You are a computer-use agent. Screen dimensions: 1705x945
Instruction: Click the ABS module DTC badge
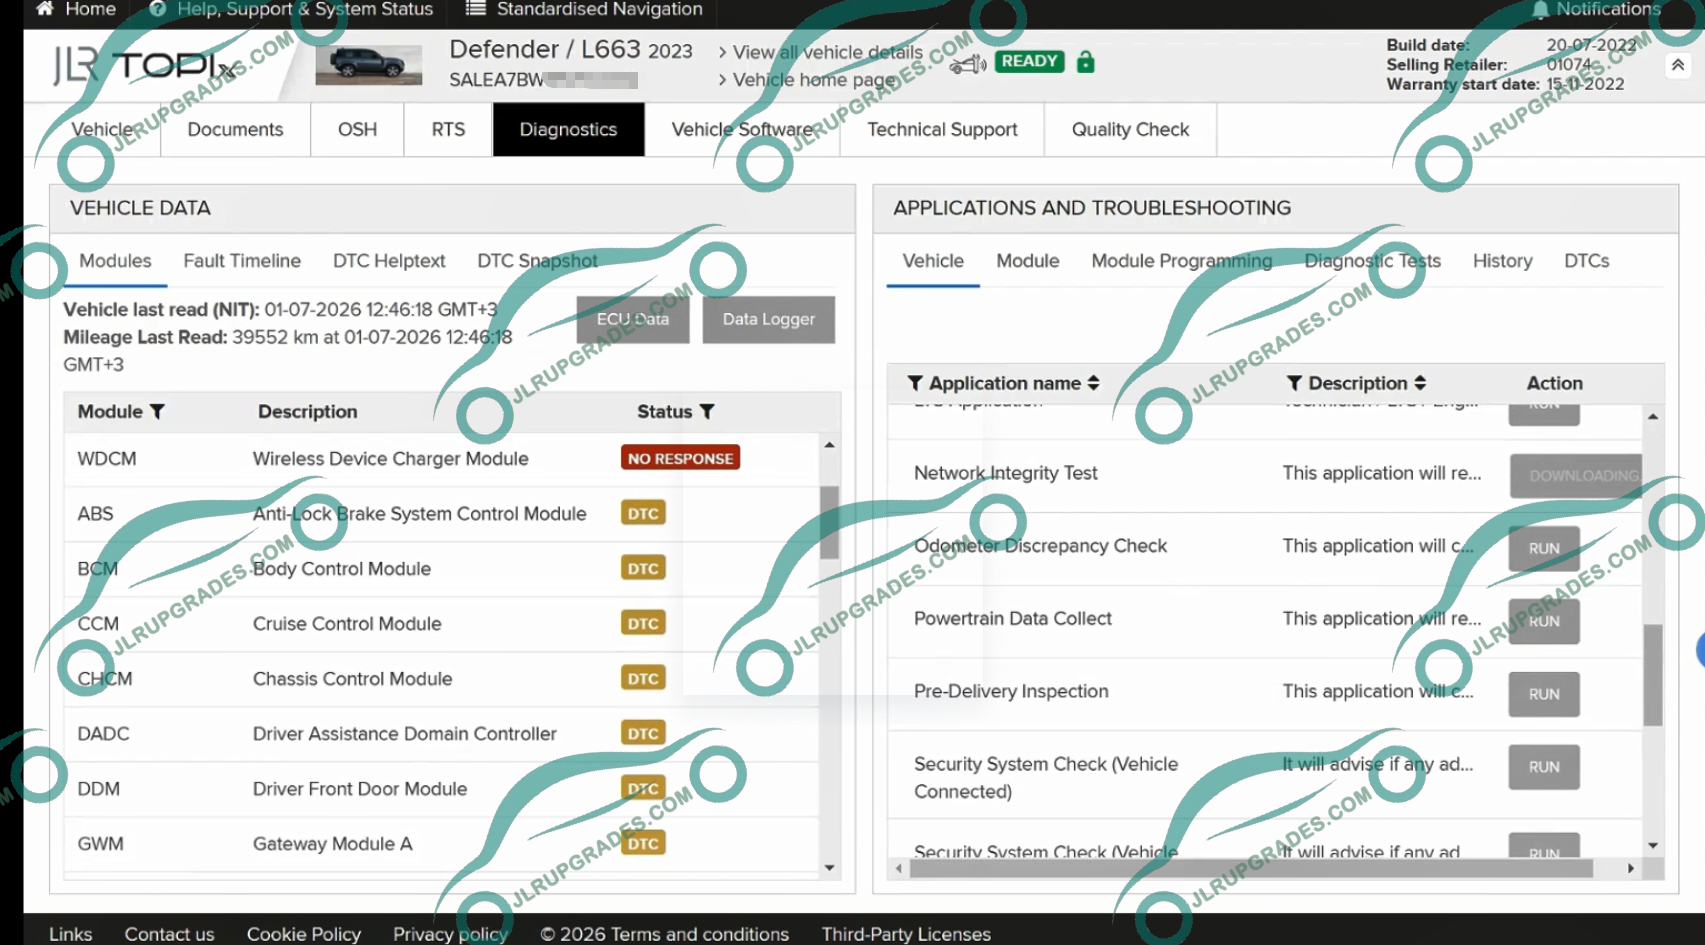tap(643, 513)
